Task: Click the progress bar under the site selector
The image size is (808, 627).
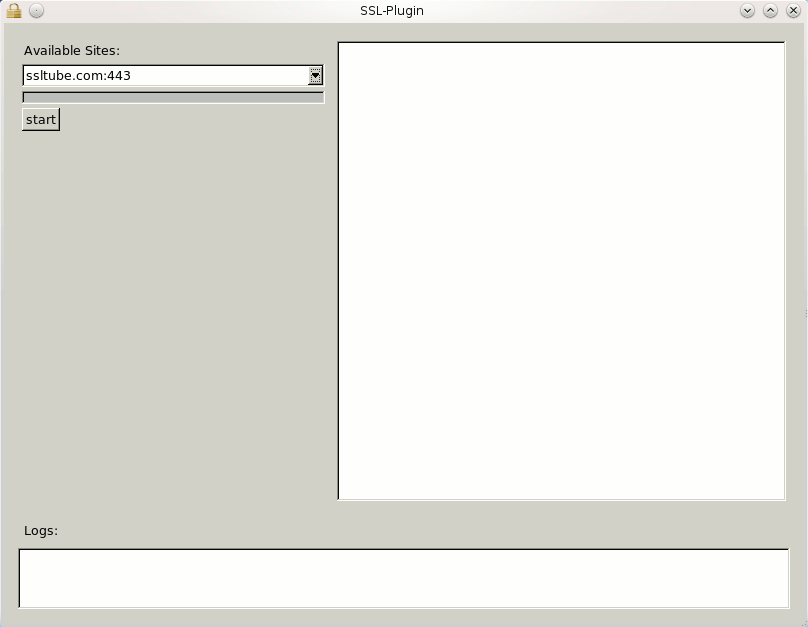Action: click(173, 98)
